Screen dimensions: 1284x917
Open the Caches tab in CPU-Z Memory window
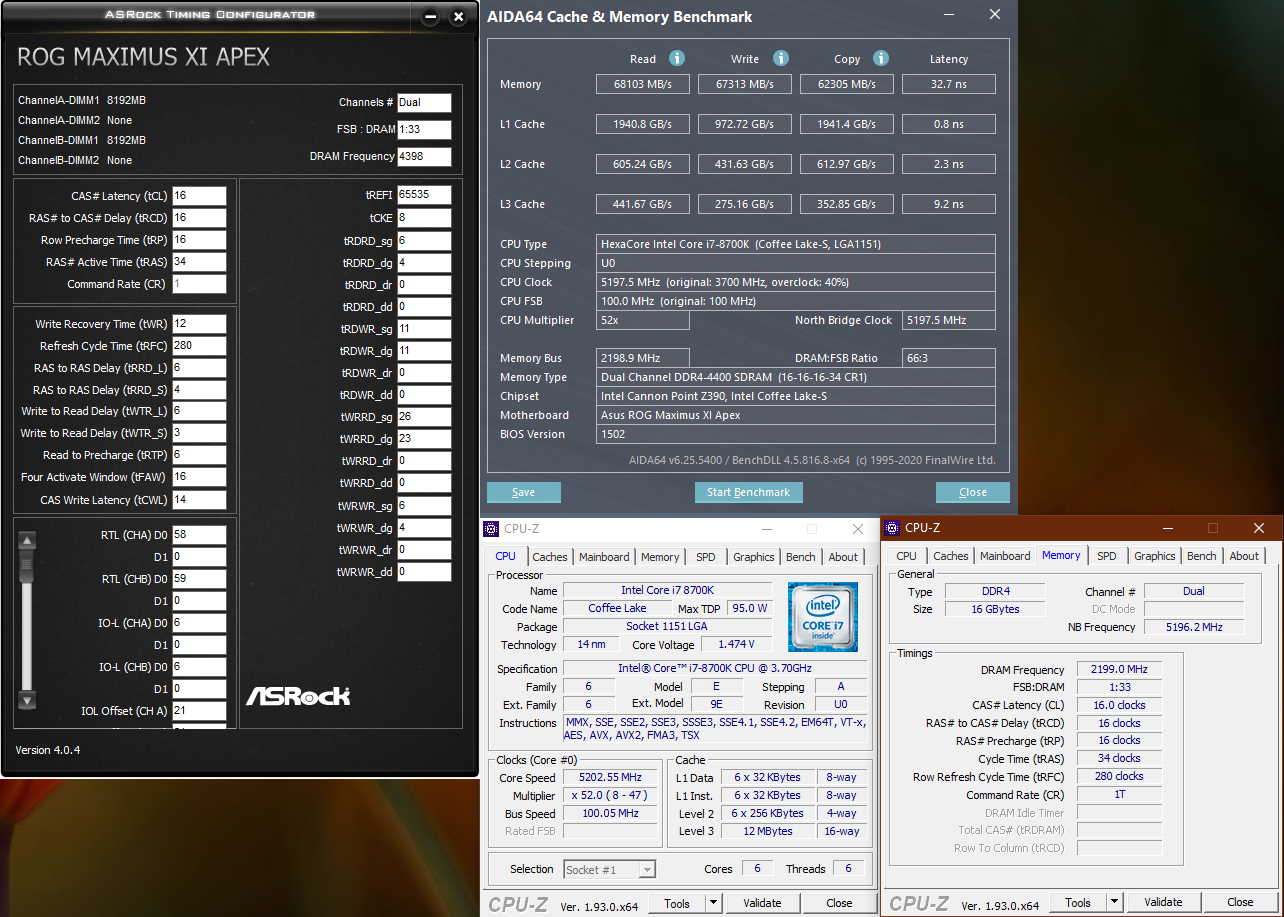point(951,556)
